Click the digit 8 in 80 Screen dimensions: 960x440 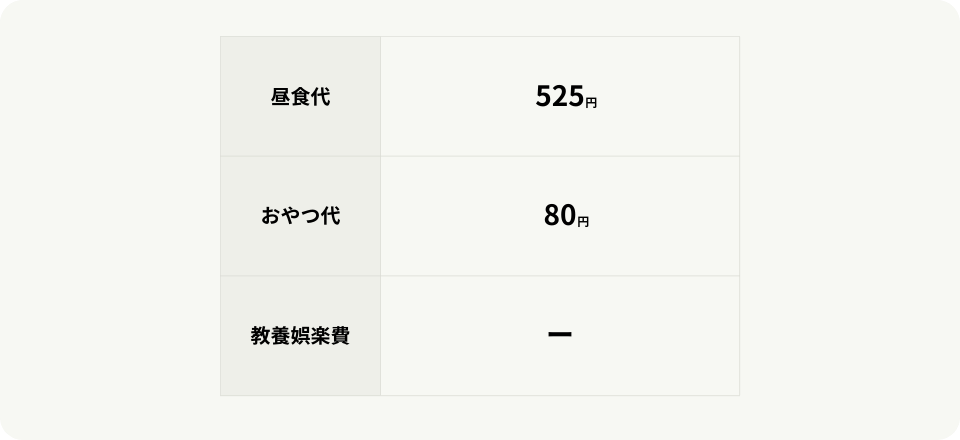click(x=552, y=216)
